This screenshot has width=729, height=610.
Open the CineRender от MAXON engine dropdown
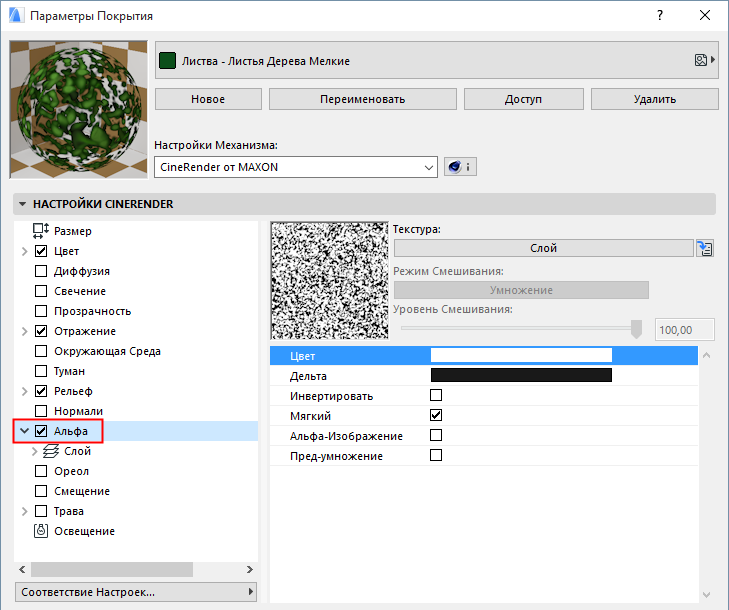pos(296,167)
